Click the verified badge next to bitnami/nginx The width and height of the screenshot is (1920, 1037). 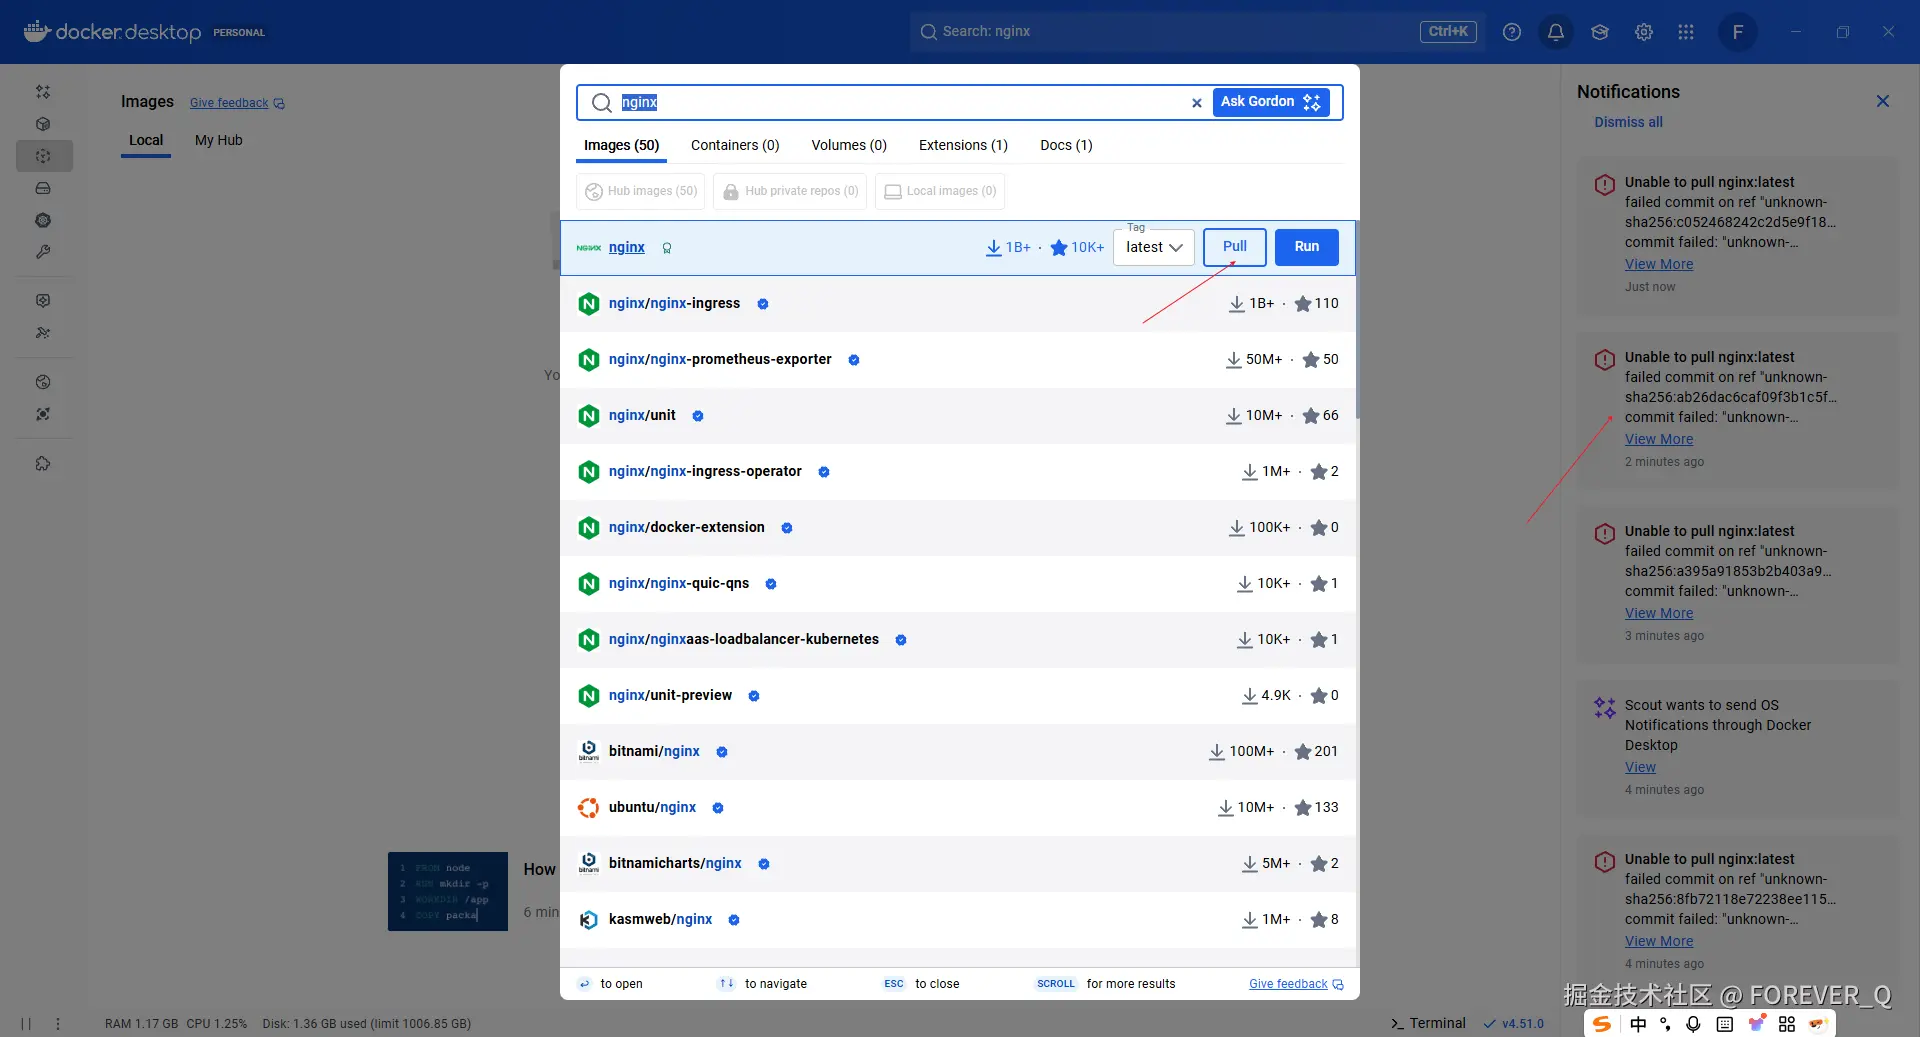coord(722,752)
